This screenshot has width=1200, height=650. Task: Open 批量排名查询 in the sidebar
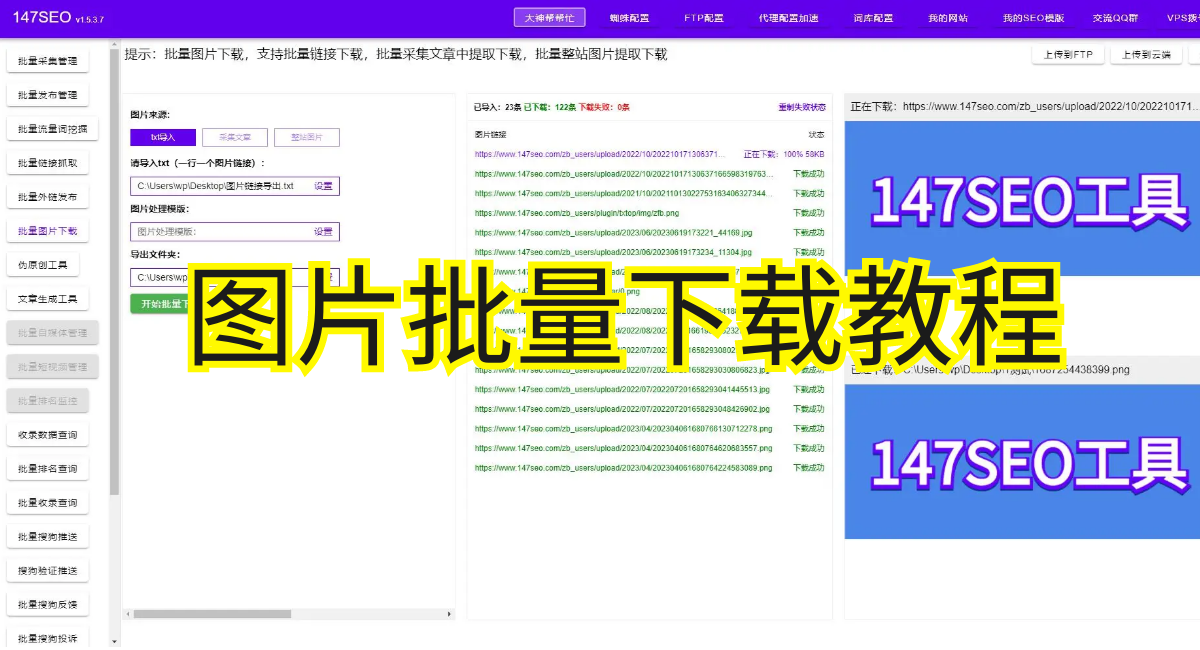tap(47, 469)
